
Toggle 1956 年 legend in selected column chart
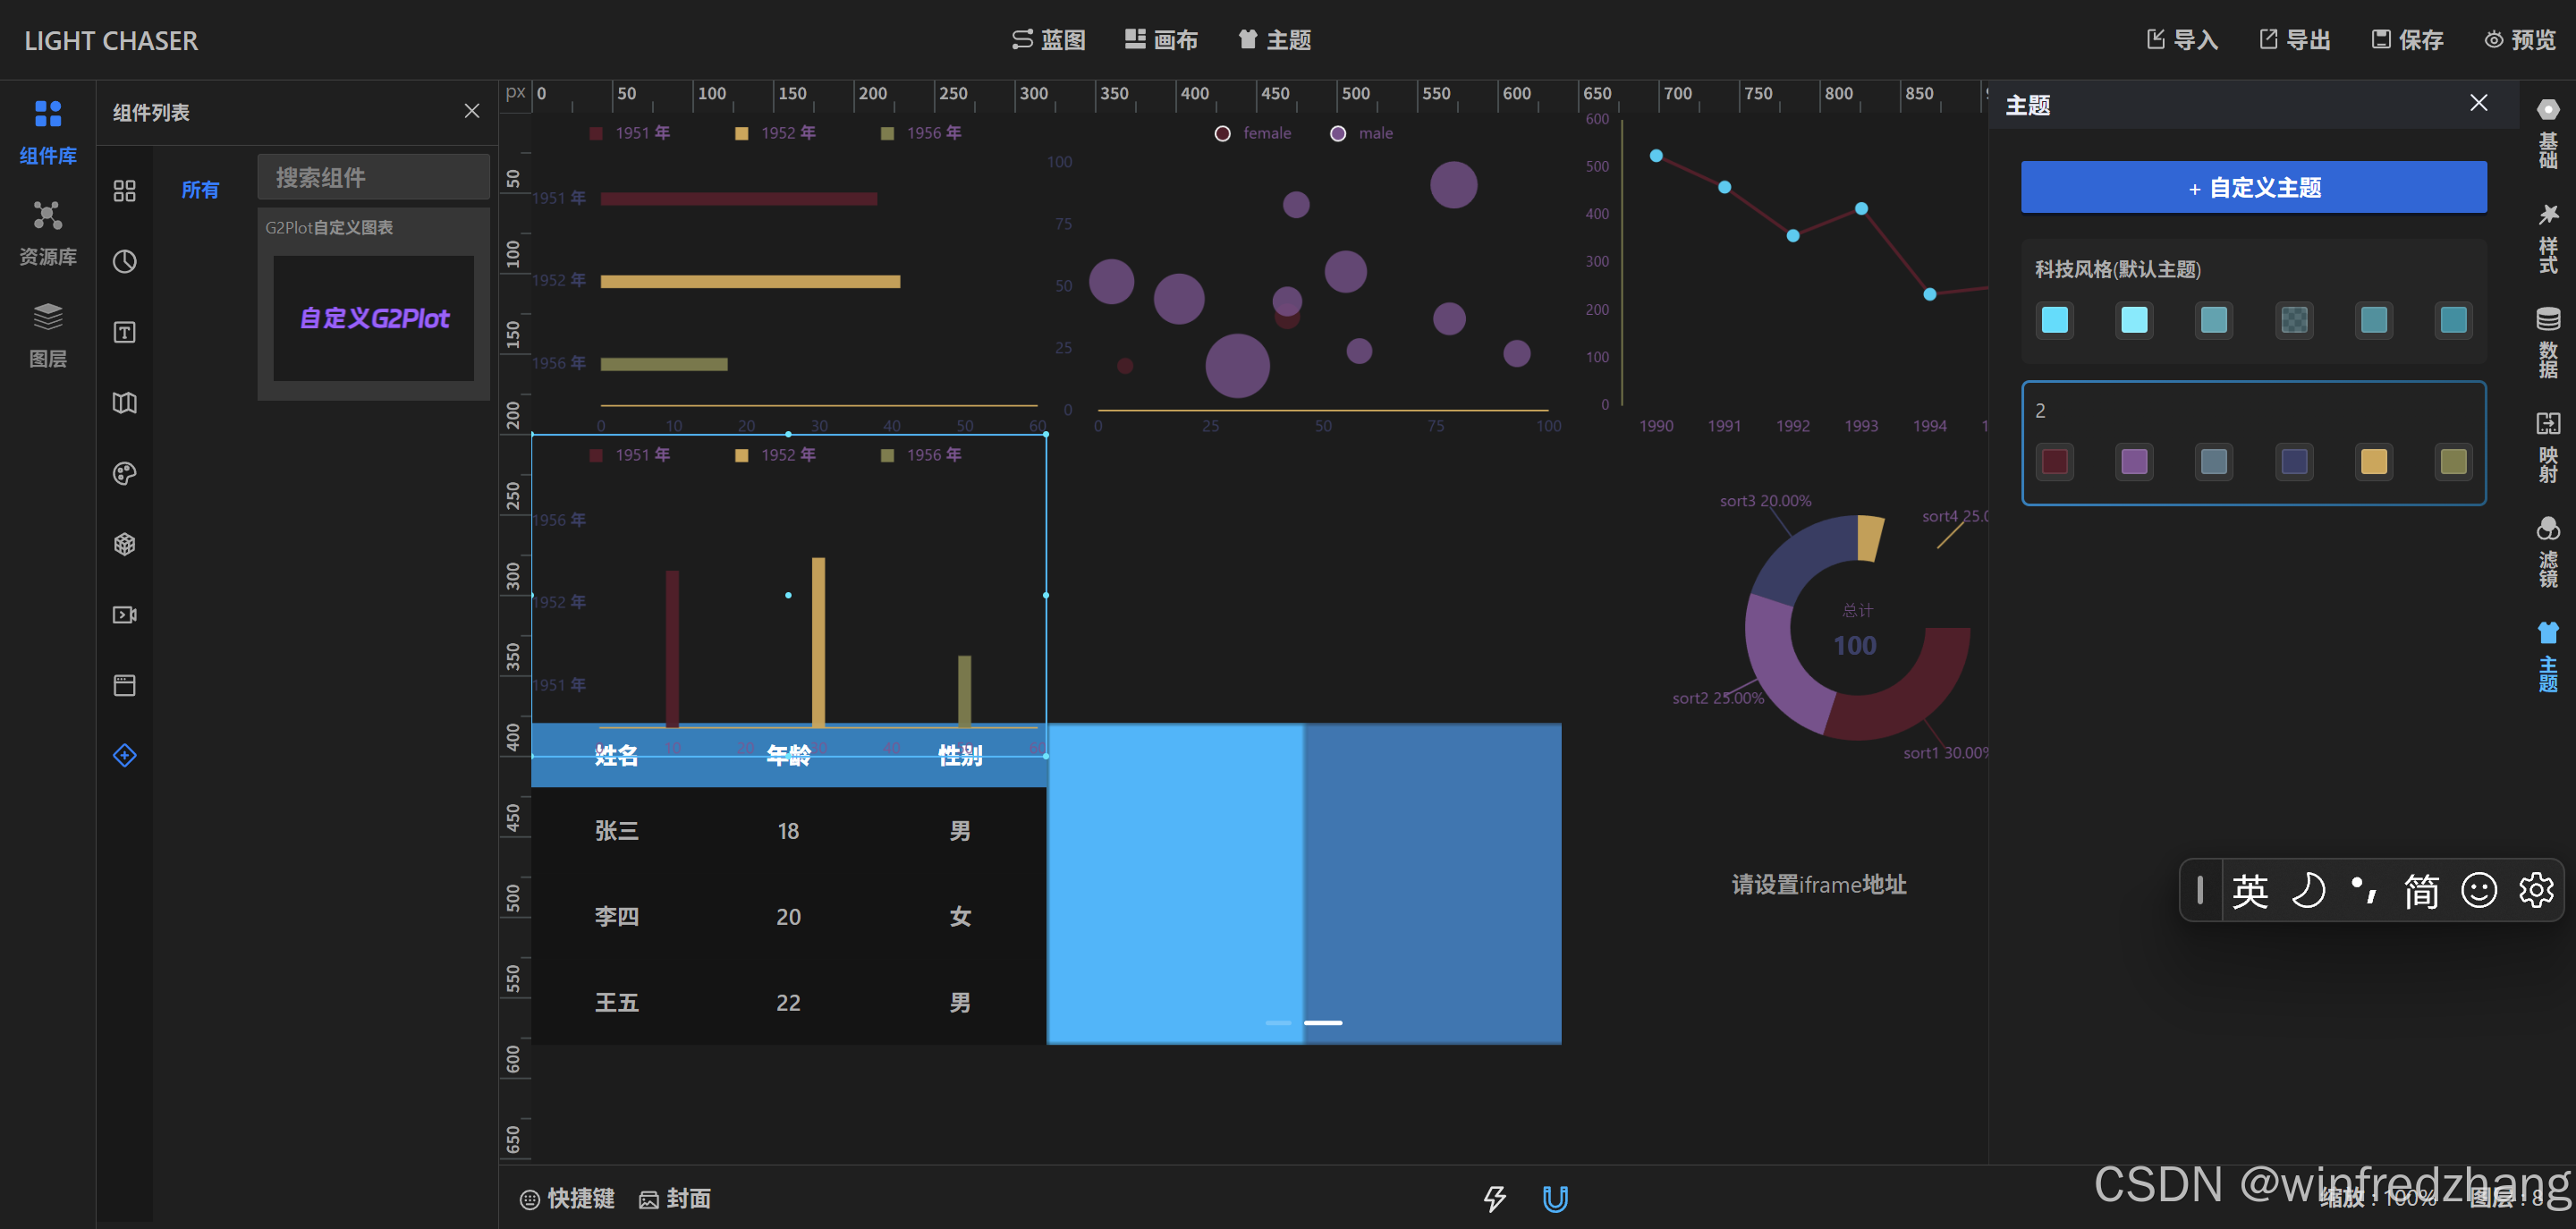[x=921, y=455]
